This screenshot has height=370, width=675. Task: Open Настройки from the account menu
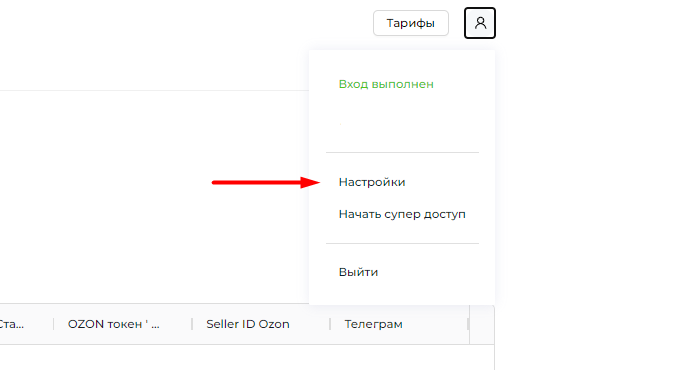click(372, 182)
